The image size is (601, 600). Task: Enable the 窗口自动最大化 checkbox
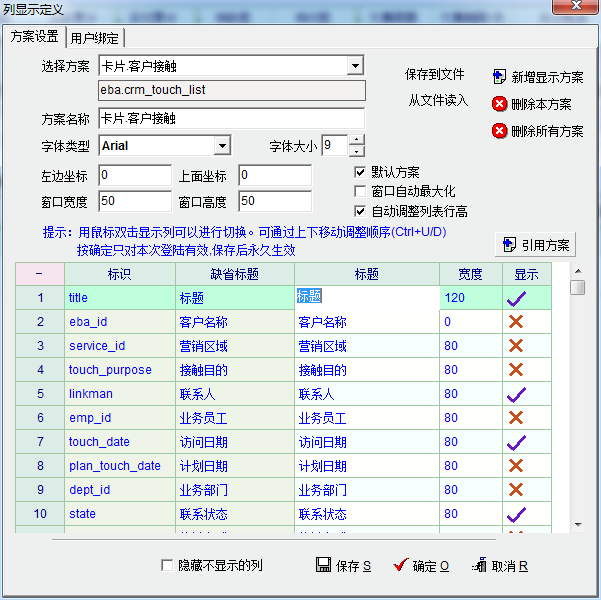click(360, 191)
